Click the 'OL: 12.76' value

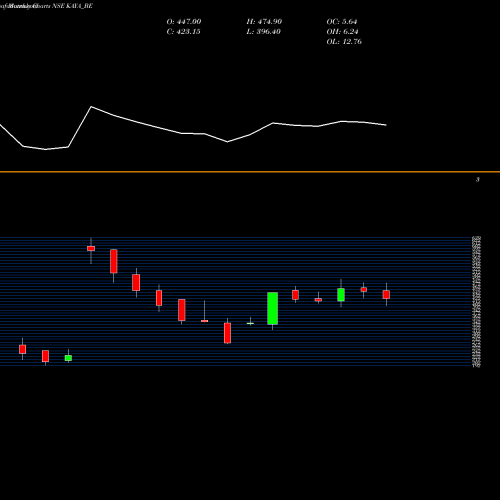tap(344, 42)
